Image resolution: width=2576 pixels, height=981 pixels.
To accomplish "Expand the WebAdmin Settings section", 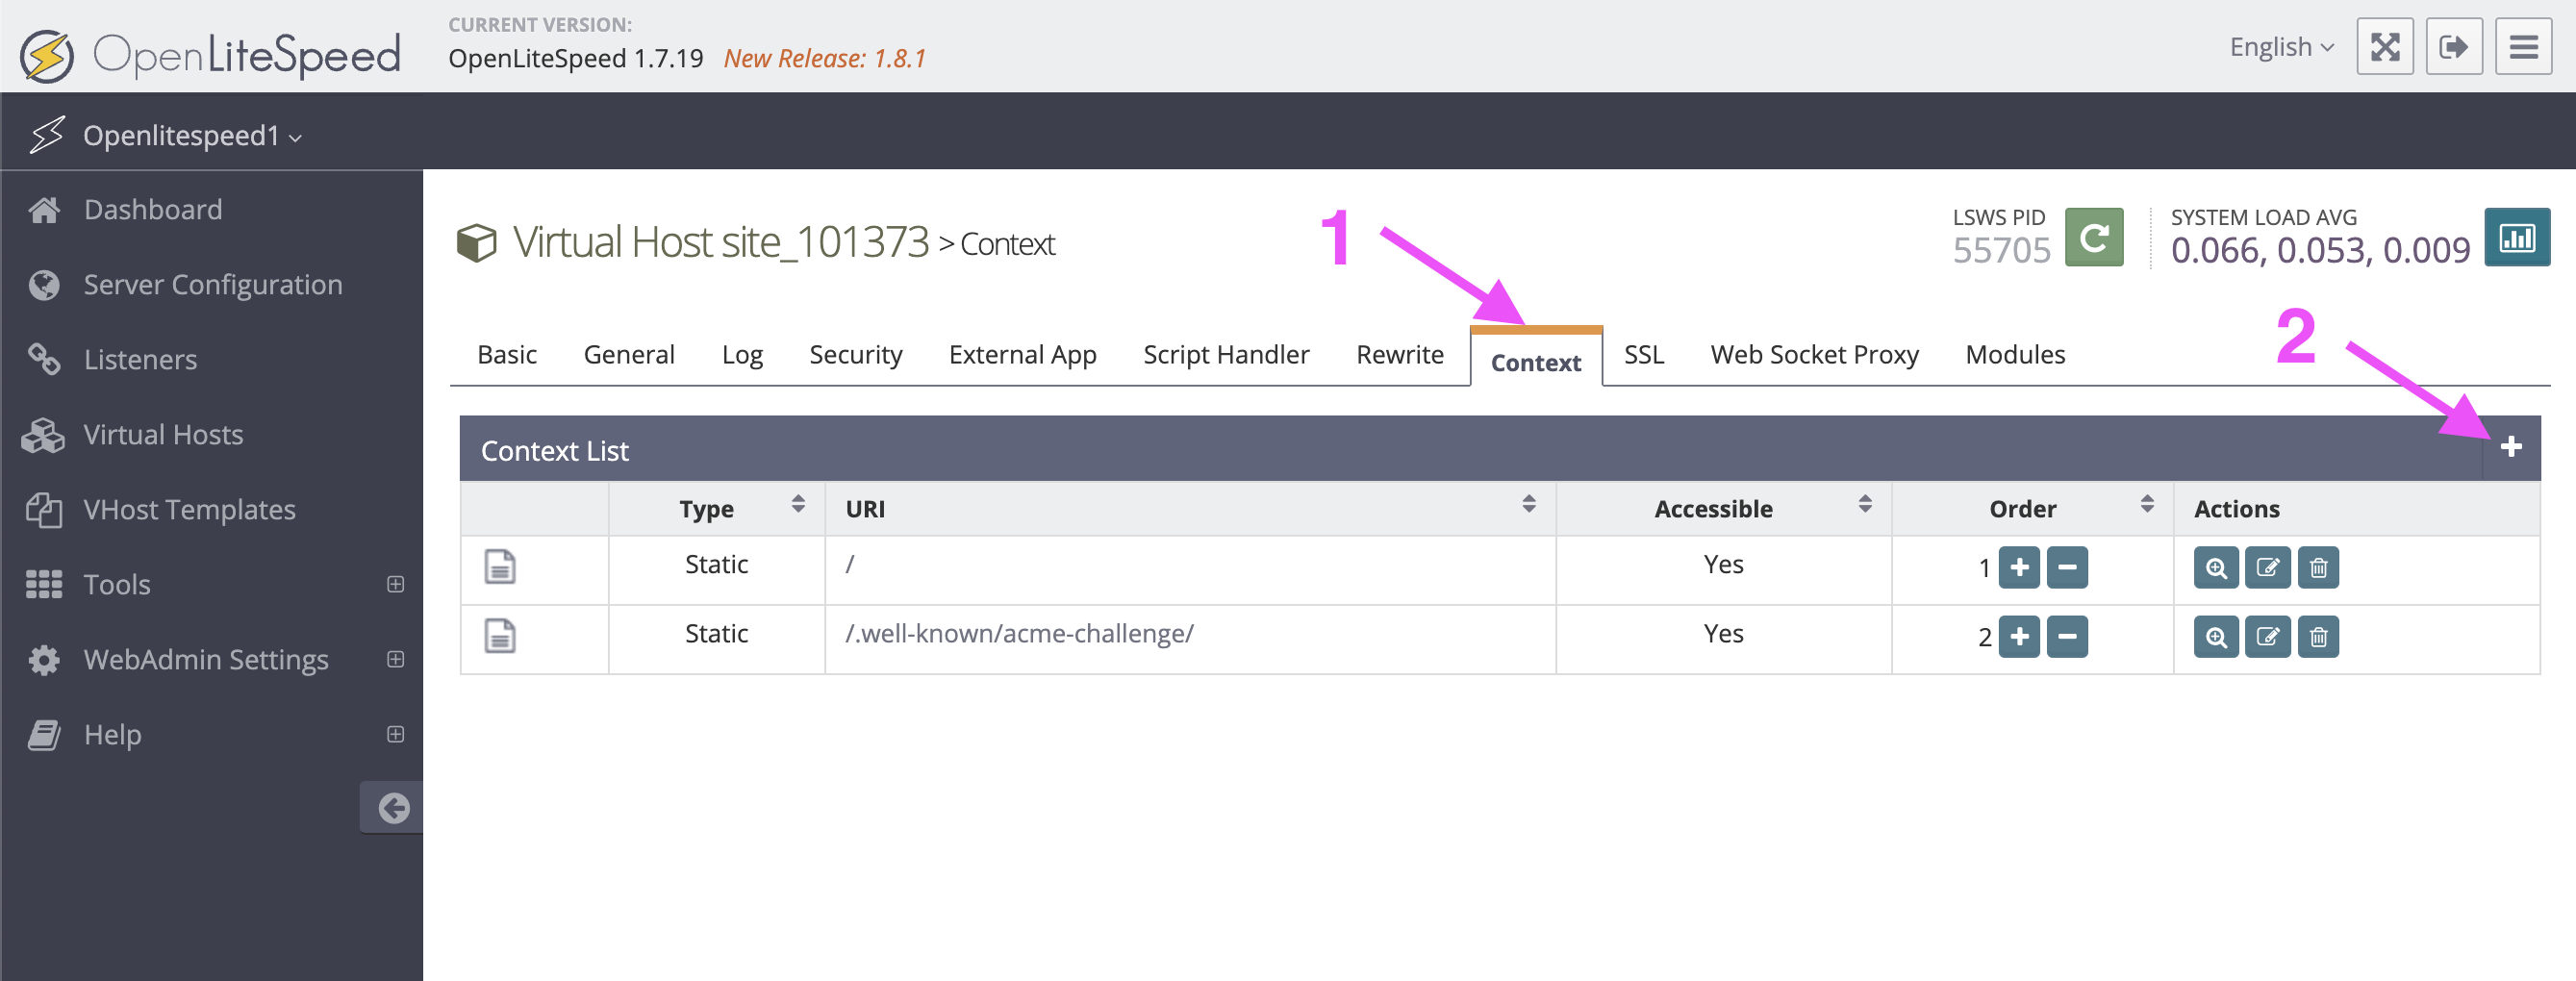I will [x=395, y=659].
